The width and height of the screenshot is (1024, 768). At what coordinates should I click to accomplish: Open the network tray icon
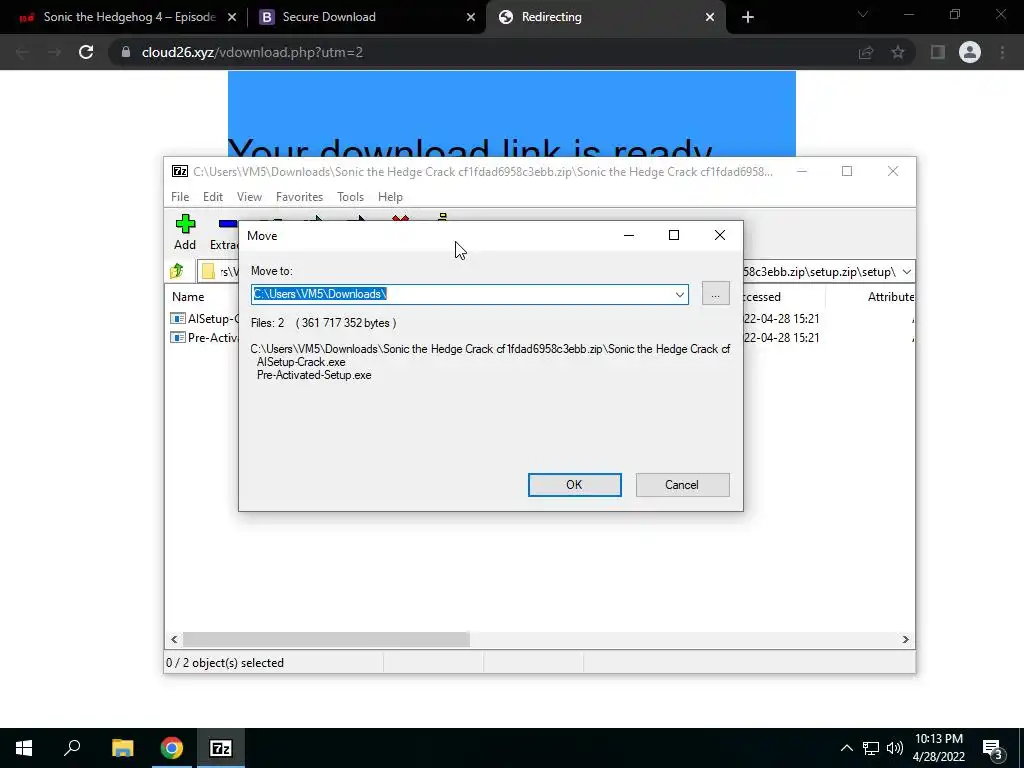pos(871,748)
